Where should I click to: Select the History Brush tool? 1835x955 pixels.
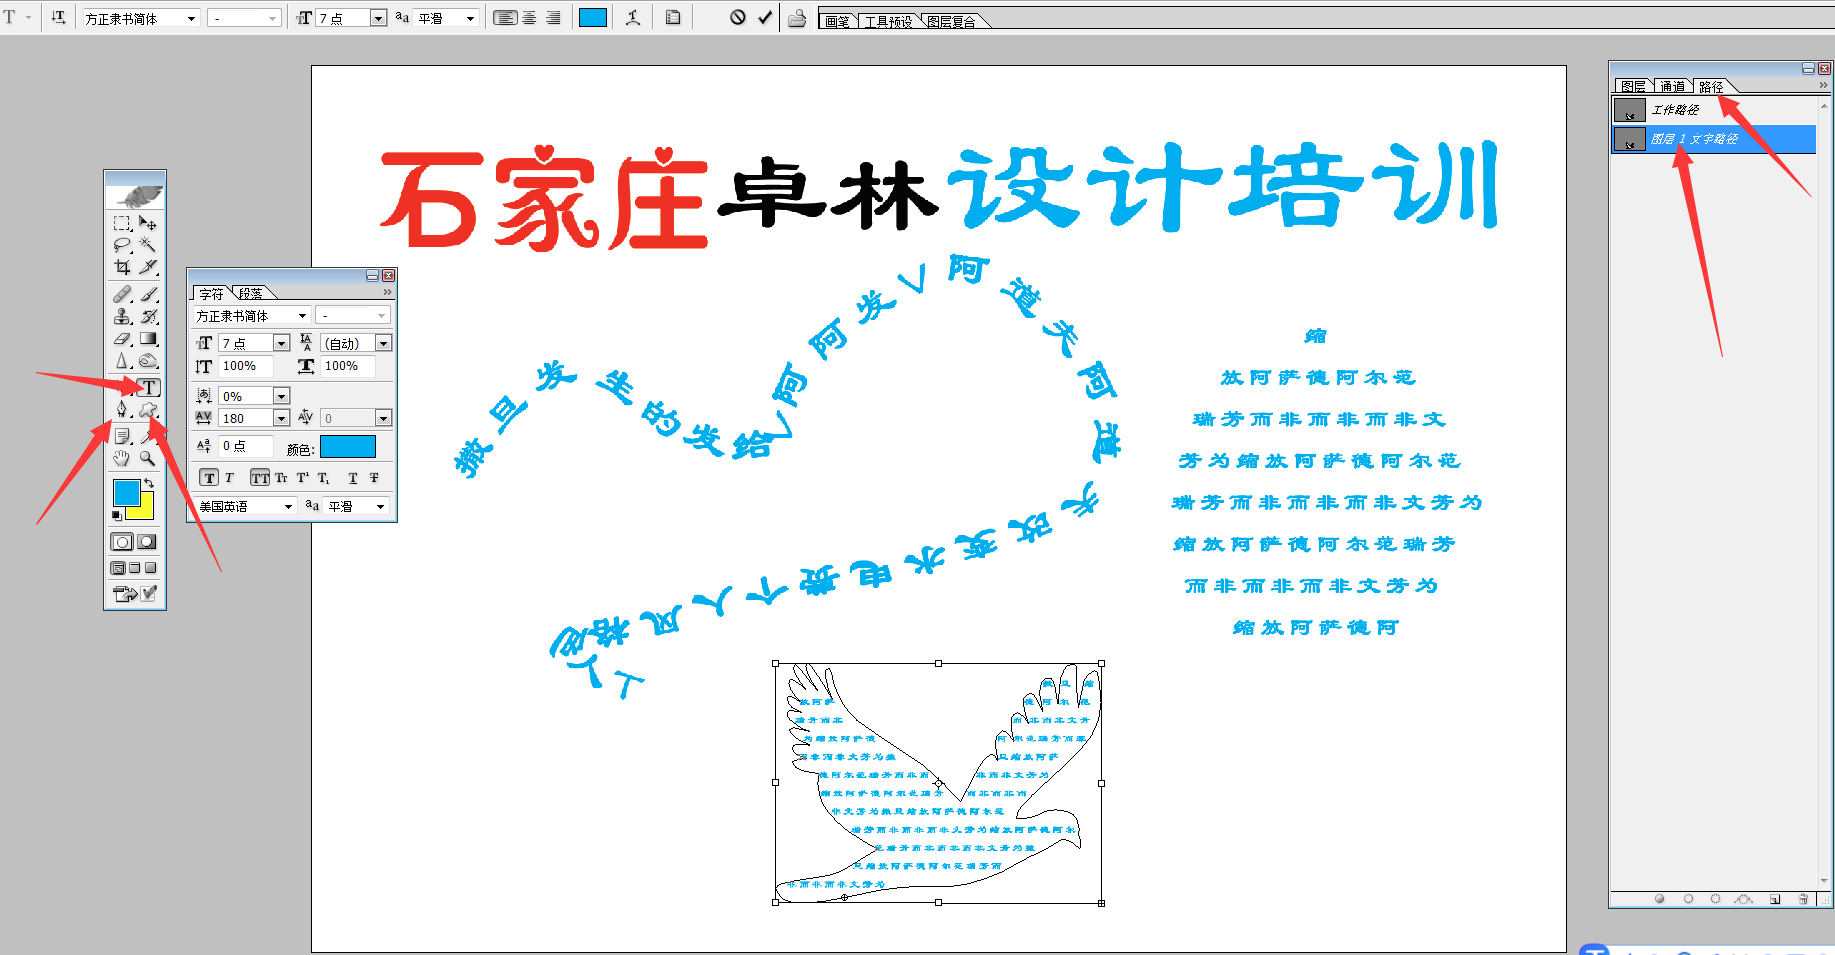coord(148,316)
